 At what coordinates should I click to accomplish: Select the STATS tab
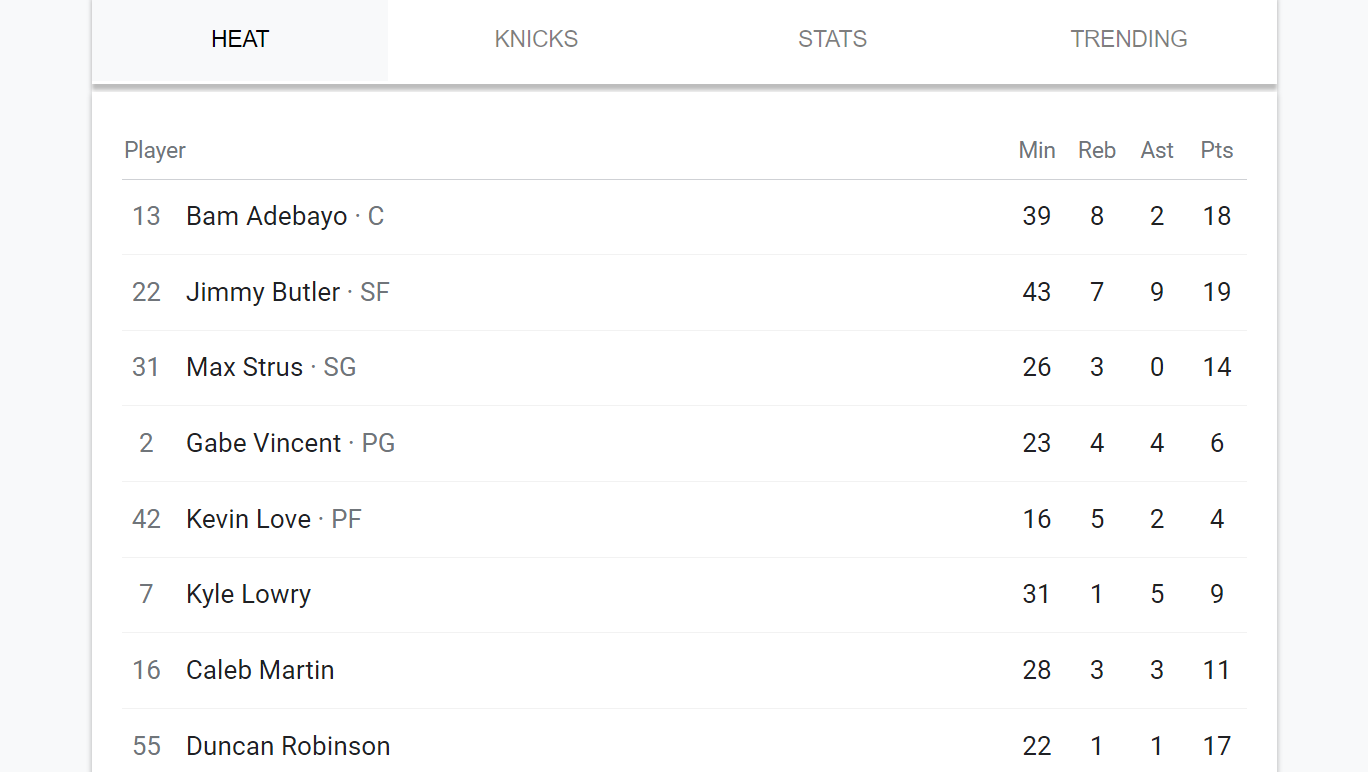[832, 40]
